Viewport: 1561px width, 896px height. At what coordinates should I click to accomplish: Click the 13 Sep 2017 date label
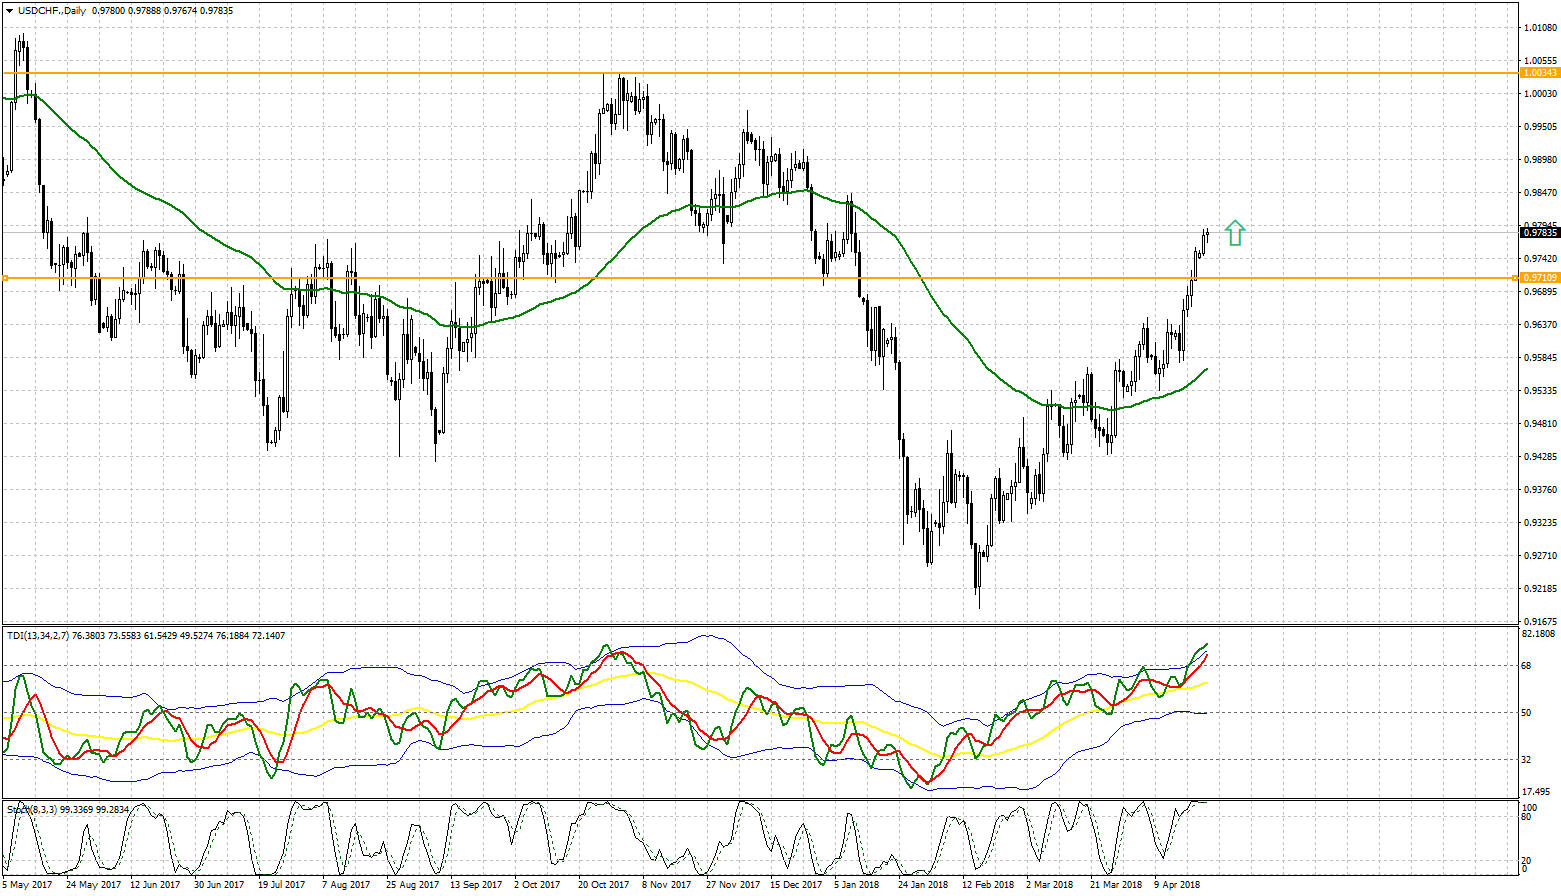(475, 885)
